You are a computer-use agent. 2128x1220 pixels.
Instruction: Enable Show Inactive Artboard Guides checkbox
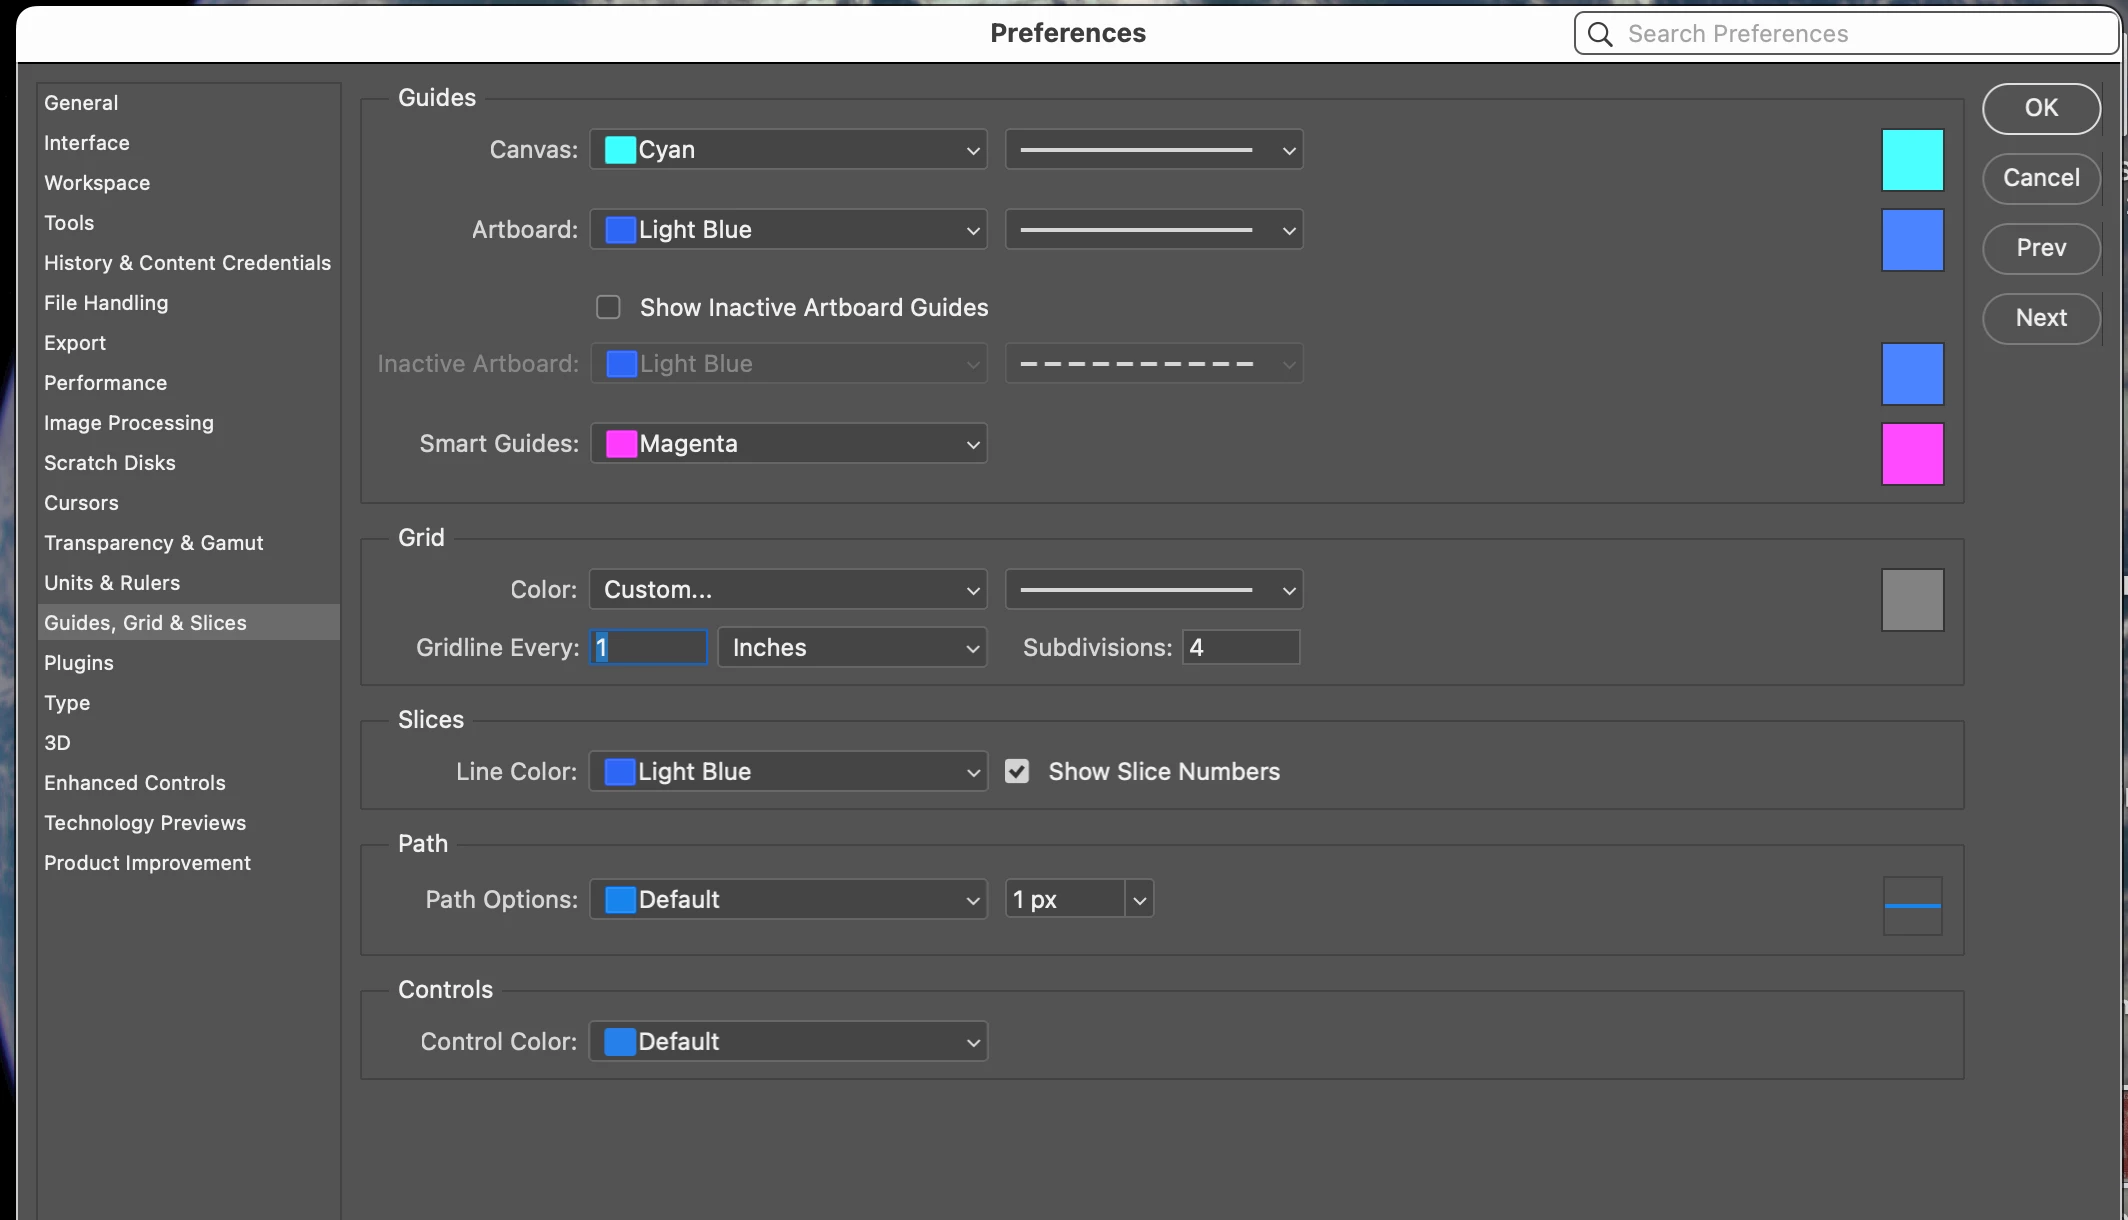pyautogui.click(x=608, y=307)
